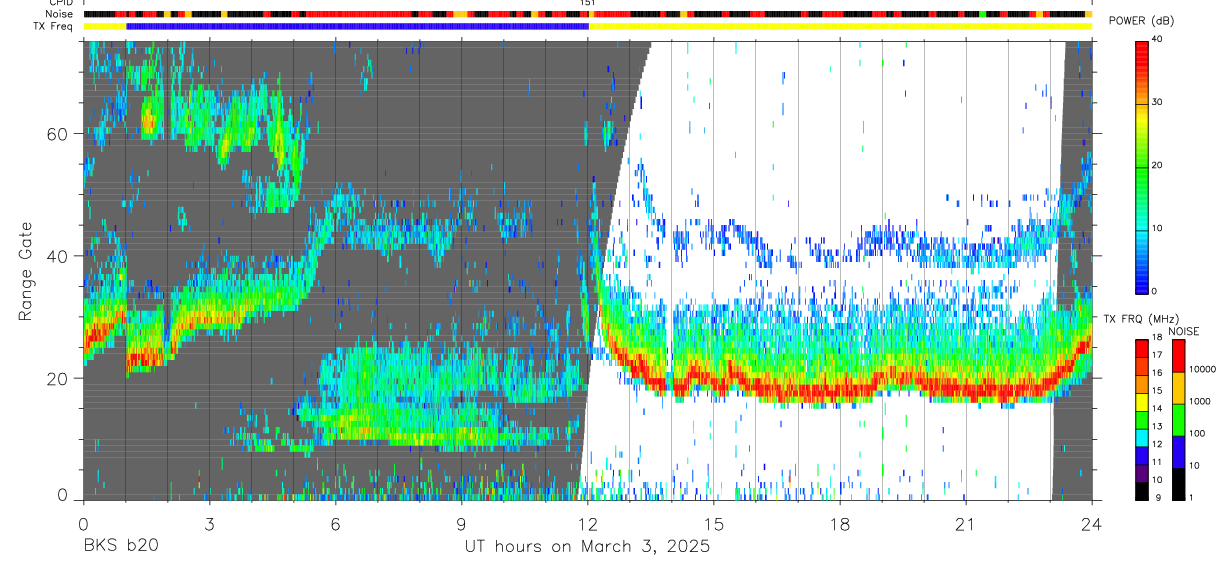Select the "NOISE" legend title on the right

coord(1184,331)
